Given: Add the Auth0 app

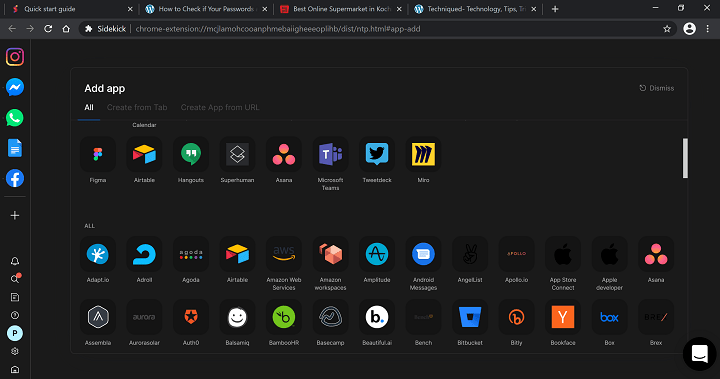Looking at the screenshot, I should click(191, 317).
